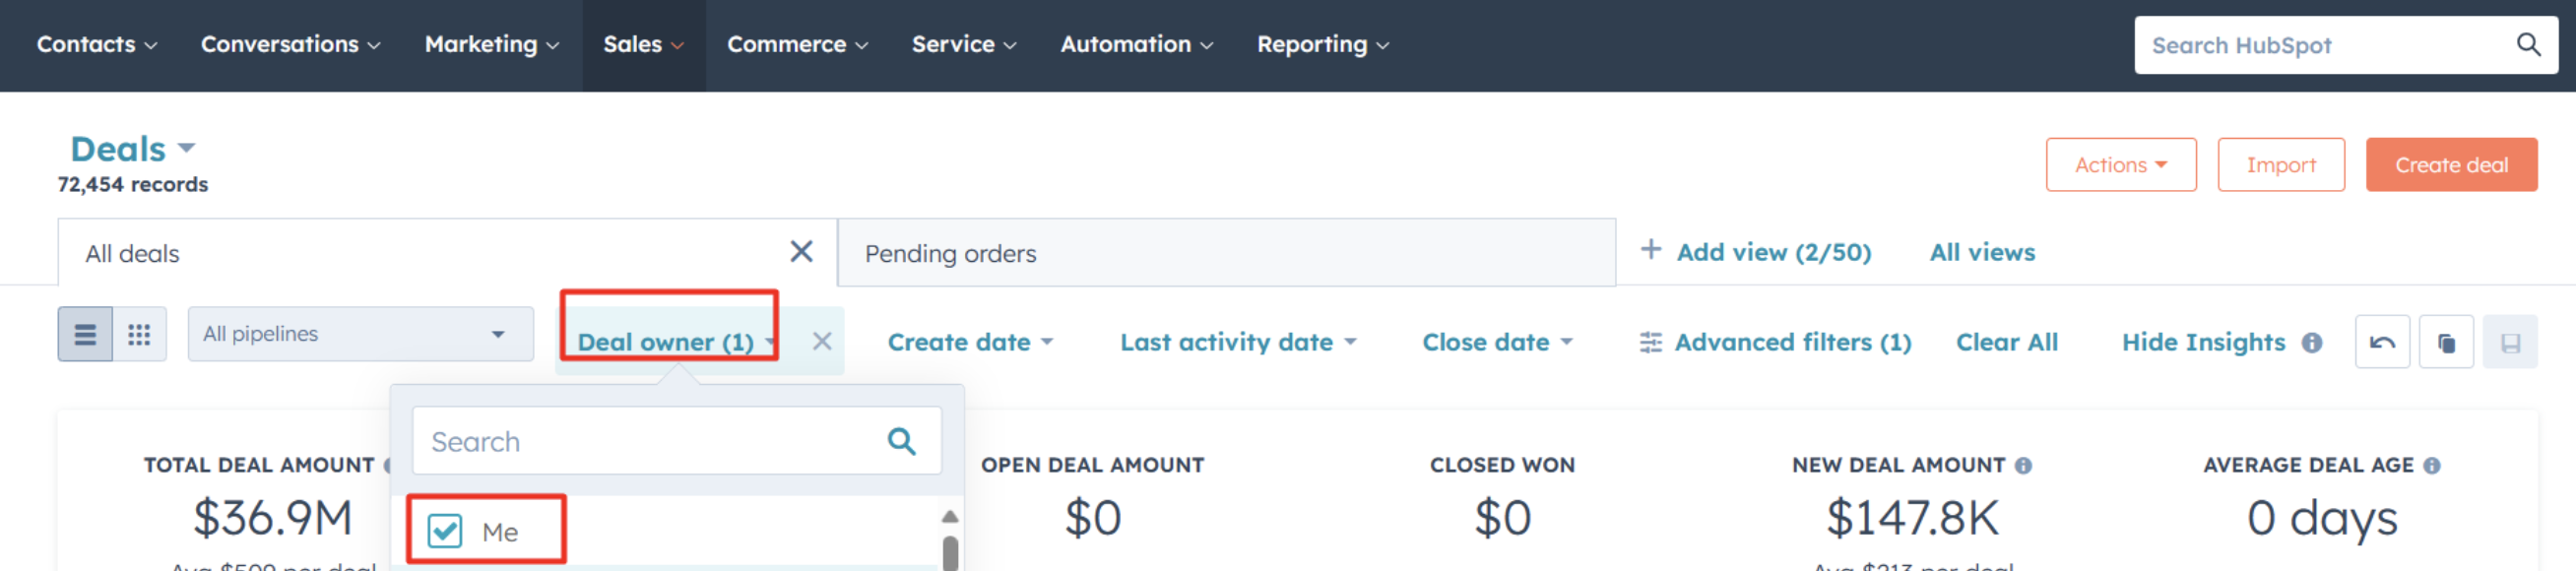This screenshot has height=571, width=2576.
Task: Expand the Create date filter
Action: click(970, 342)
